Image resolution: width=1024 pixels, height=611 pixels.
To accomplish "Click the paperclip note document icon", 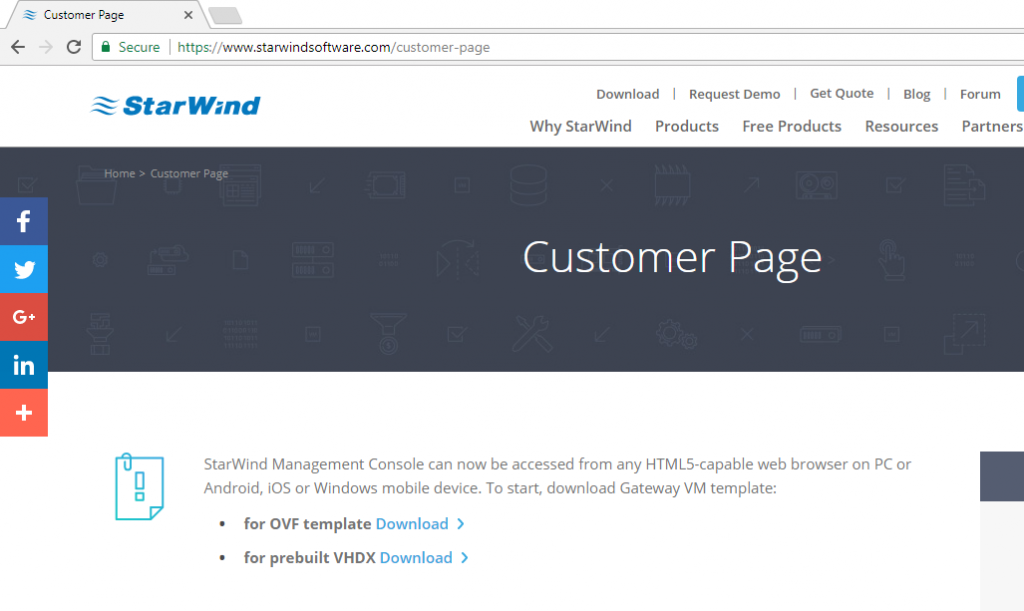I will (x=139, y=487).
